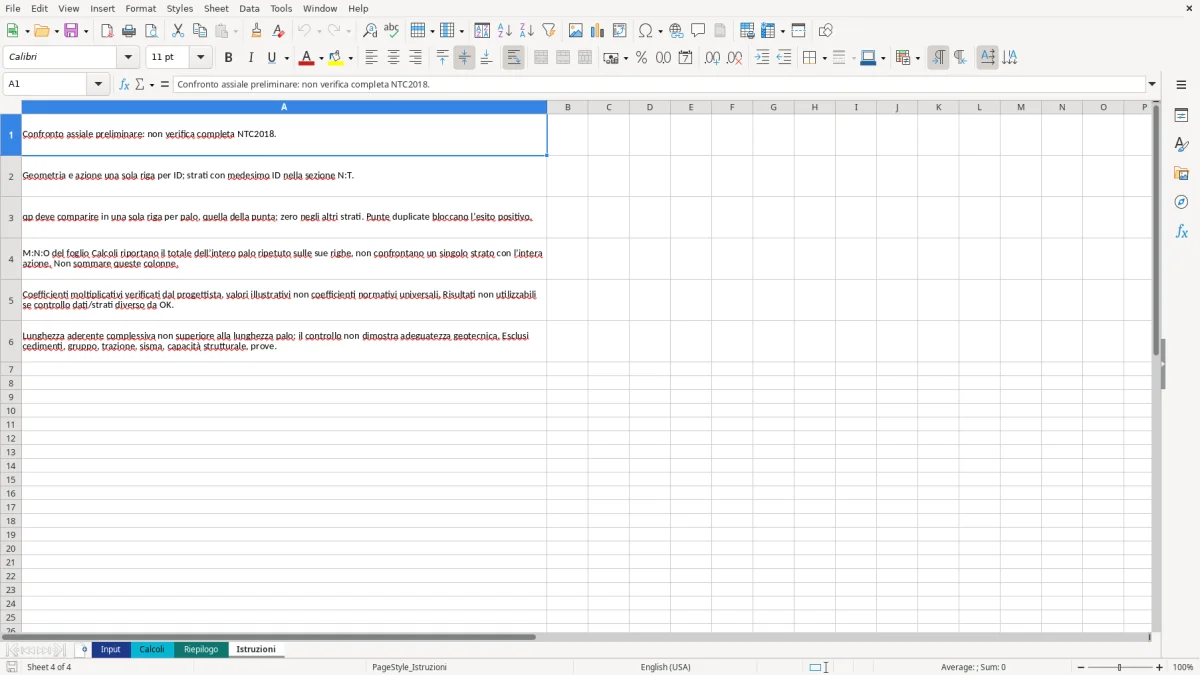The image size is (1200, 675).
Task: Open the Font Name dropdown
Action: pyautogui.click(x=128, y=58)
